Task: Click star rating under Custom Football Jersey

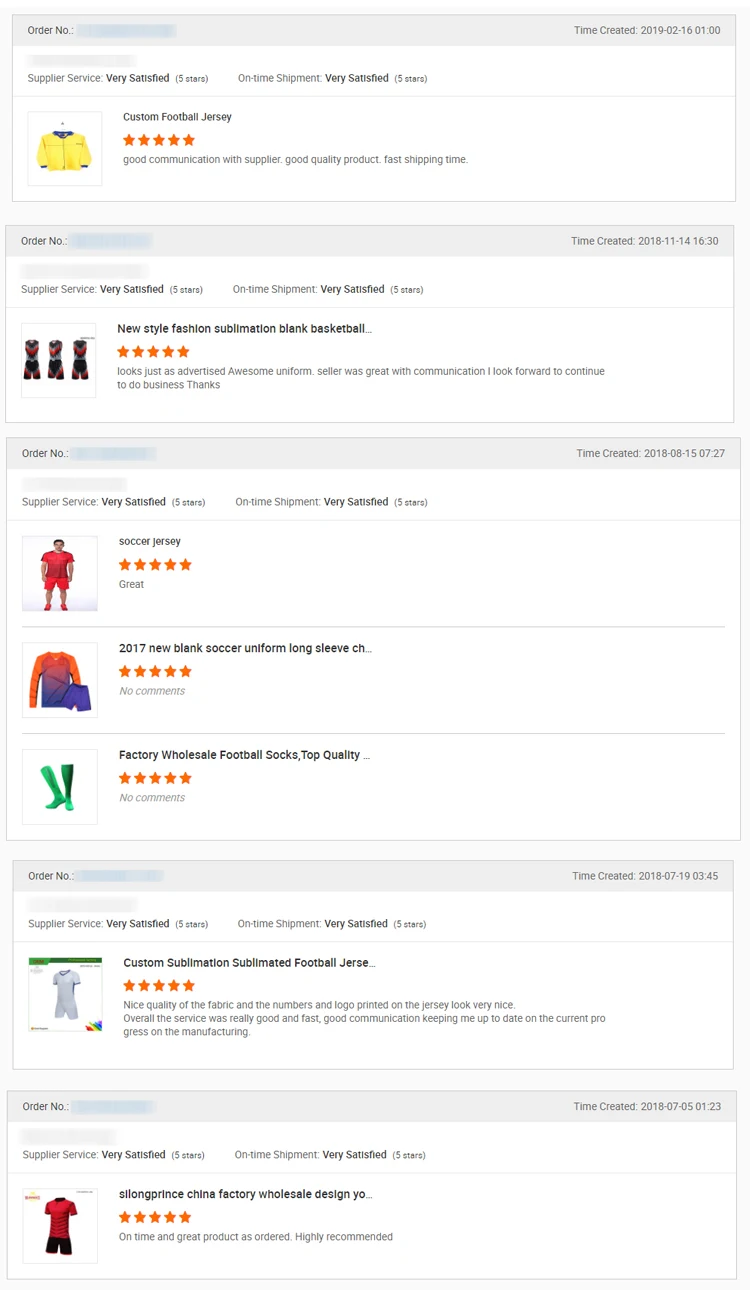Action: (x=159, y=140)
